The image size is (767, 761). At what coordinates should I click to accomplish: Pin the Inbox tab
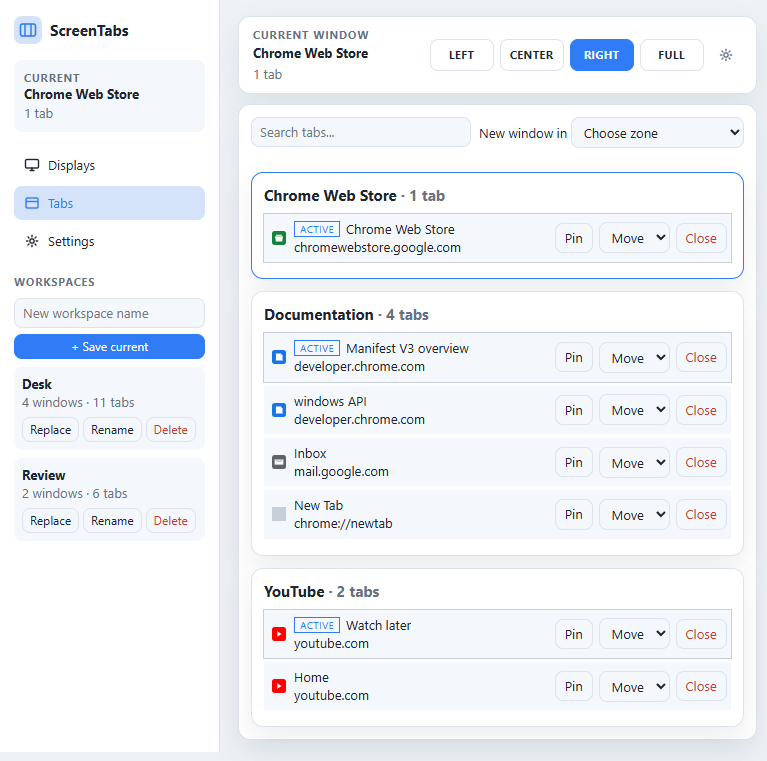(x=574, y=462)
